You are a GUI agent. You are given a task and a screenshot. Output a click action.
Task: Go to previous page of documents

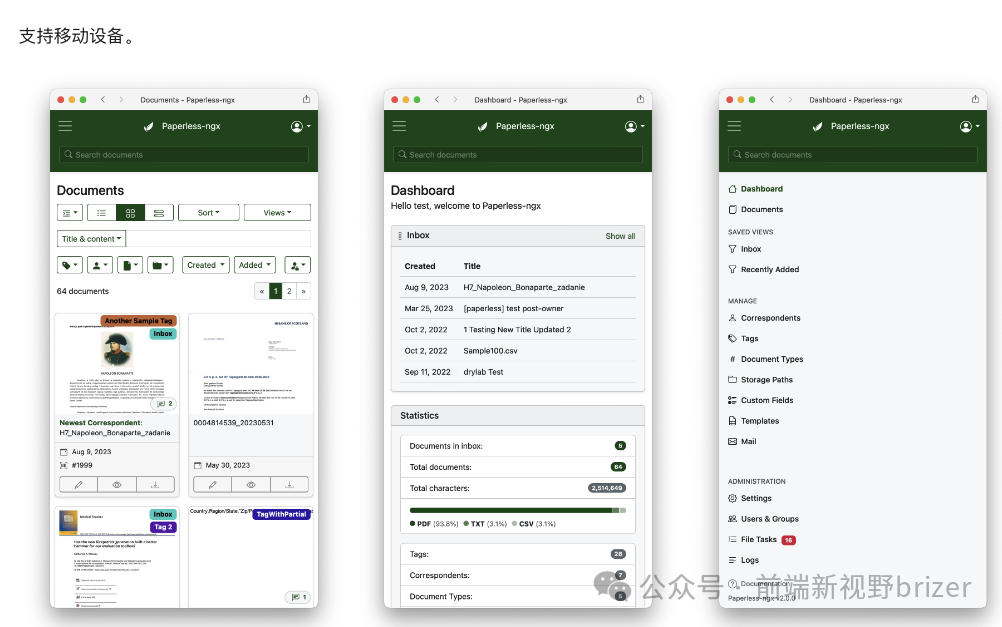click(261, 291)
